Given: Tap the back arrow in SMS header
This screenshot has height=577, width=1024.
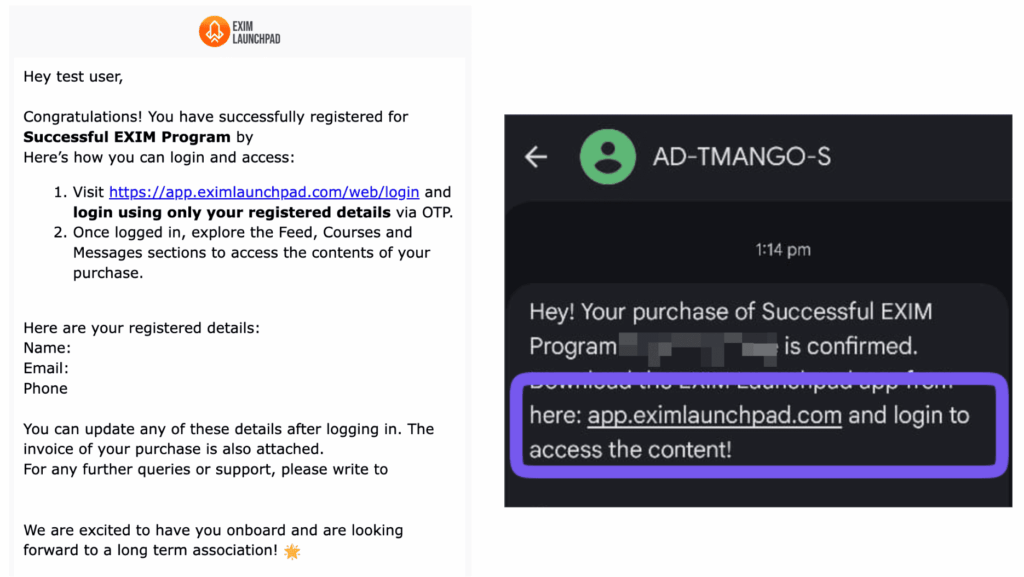Looking at the screenshot, I should tap(537, 157).
